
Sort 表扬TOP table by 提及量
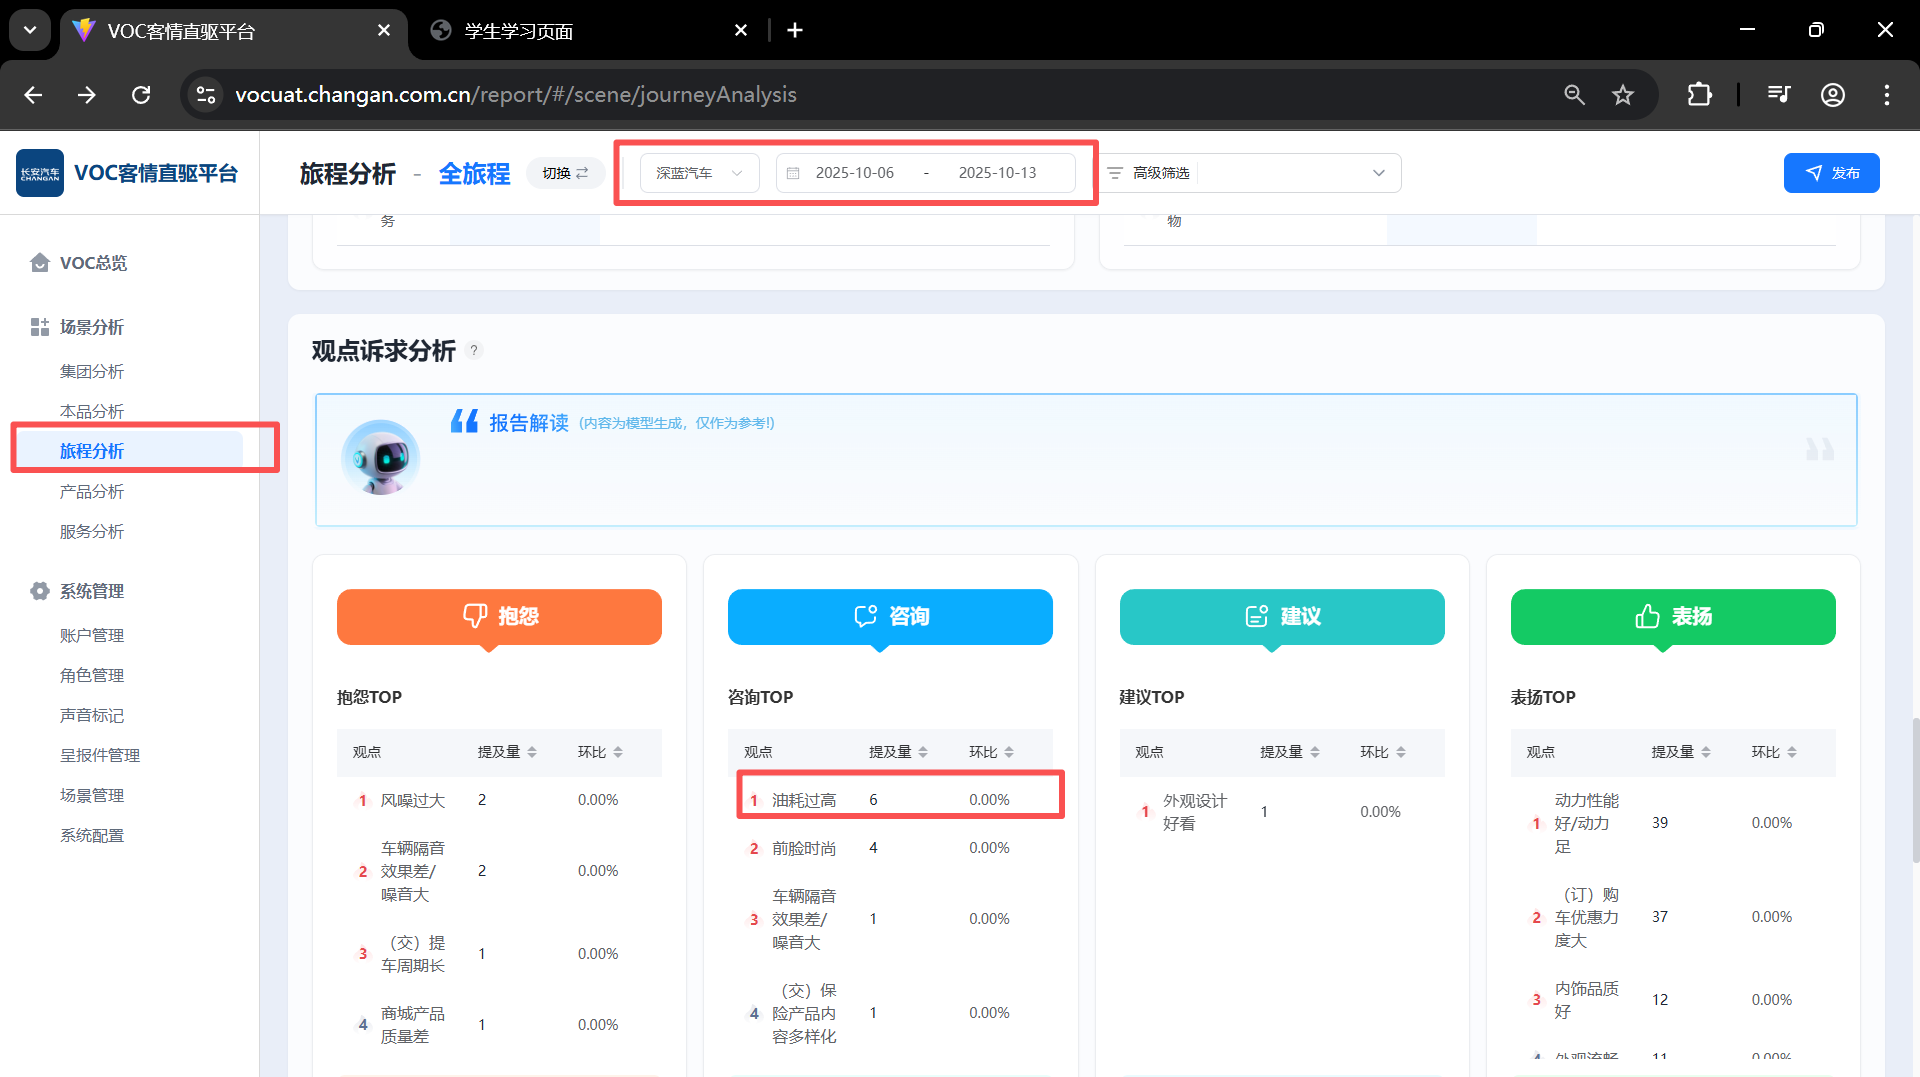point(1706,752)
